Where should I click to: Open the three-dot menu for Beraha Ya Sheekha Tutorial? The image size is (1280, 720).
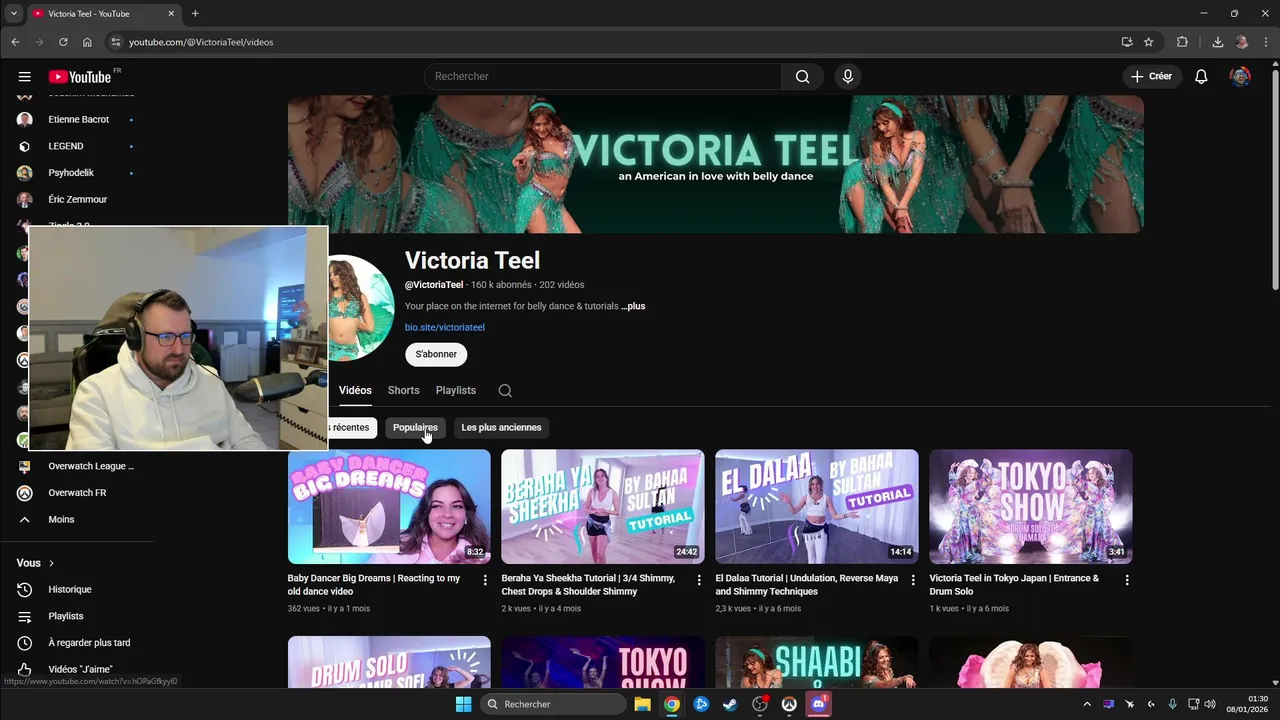point(699,580)
